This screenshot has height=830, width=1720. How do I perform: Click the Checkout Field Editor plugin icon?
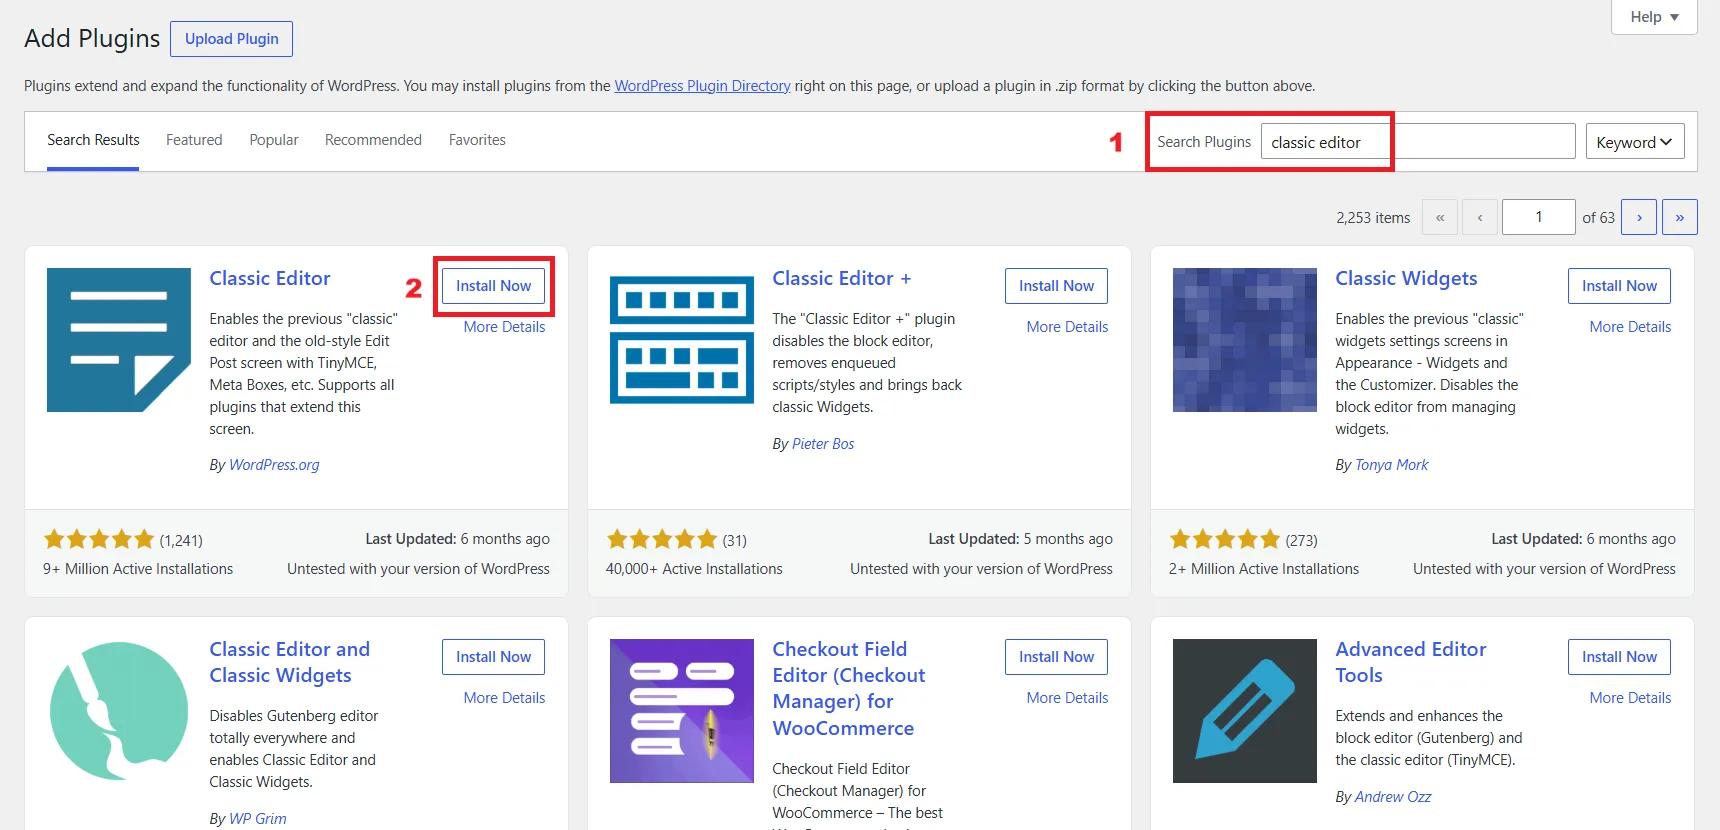(x=682, y=711)
